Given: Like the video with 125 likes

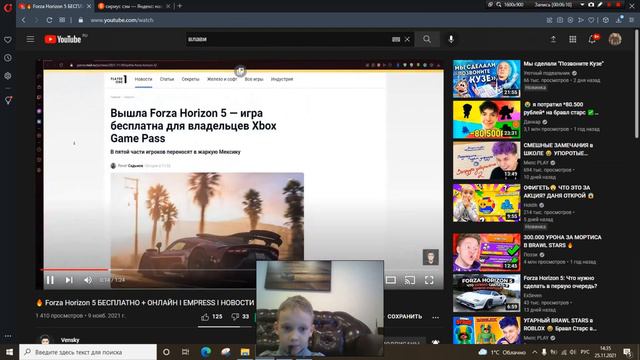Looking at the screenshot, I should point(212,316).
